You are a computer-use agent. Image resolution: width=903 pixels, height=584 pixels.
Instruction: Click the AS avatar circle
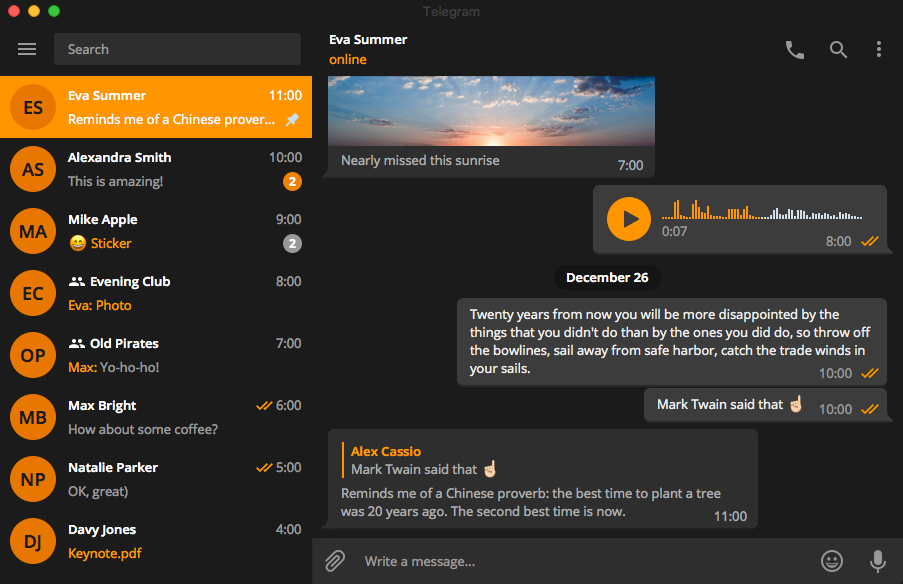(x=33, y=169)
